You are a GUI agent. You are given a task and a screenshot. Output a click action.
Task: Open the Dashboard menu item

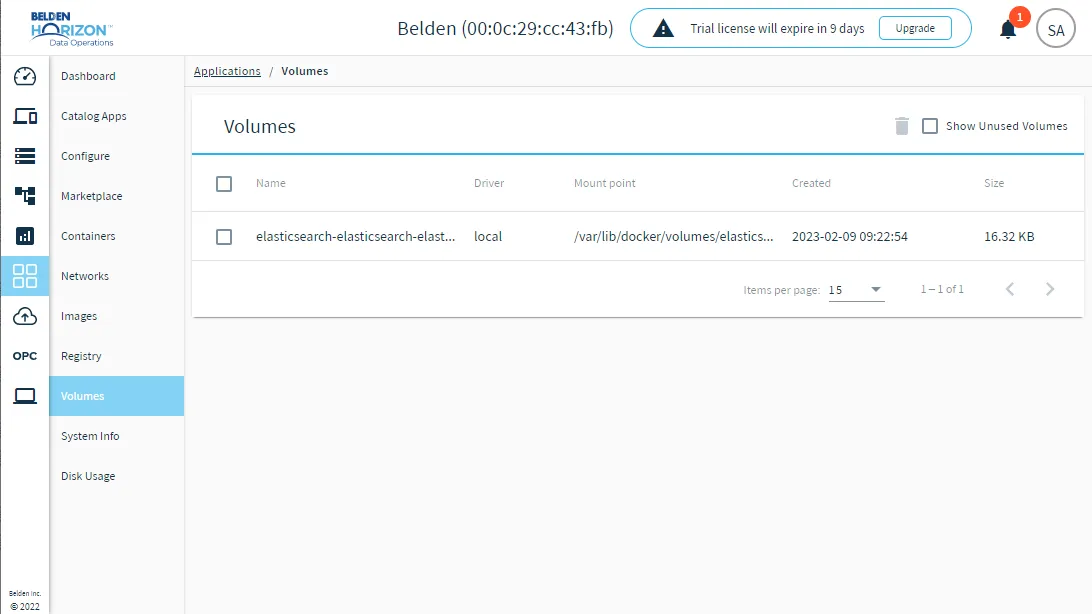point(88,76)
